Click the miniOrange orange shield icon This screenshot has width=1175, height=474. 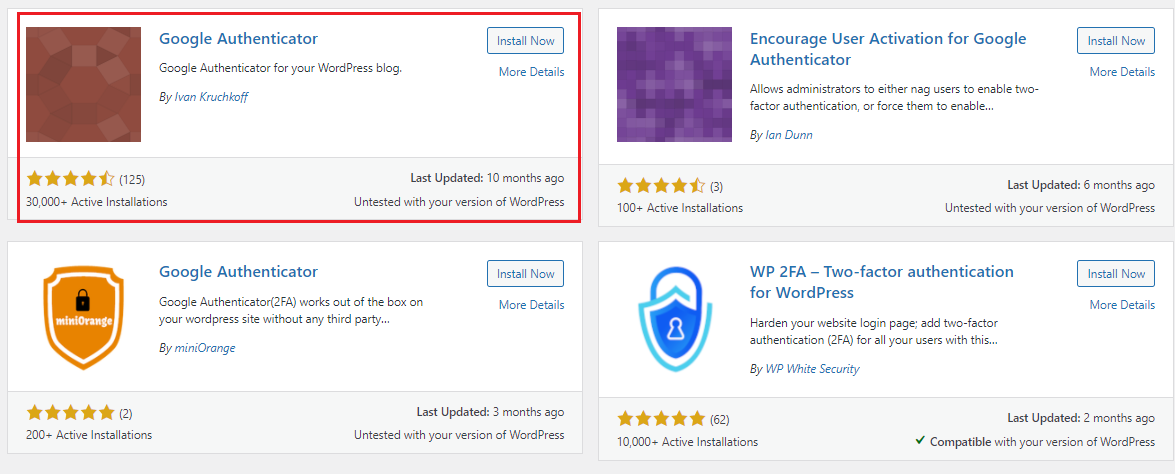(x=83, y=317)
